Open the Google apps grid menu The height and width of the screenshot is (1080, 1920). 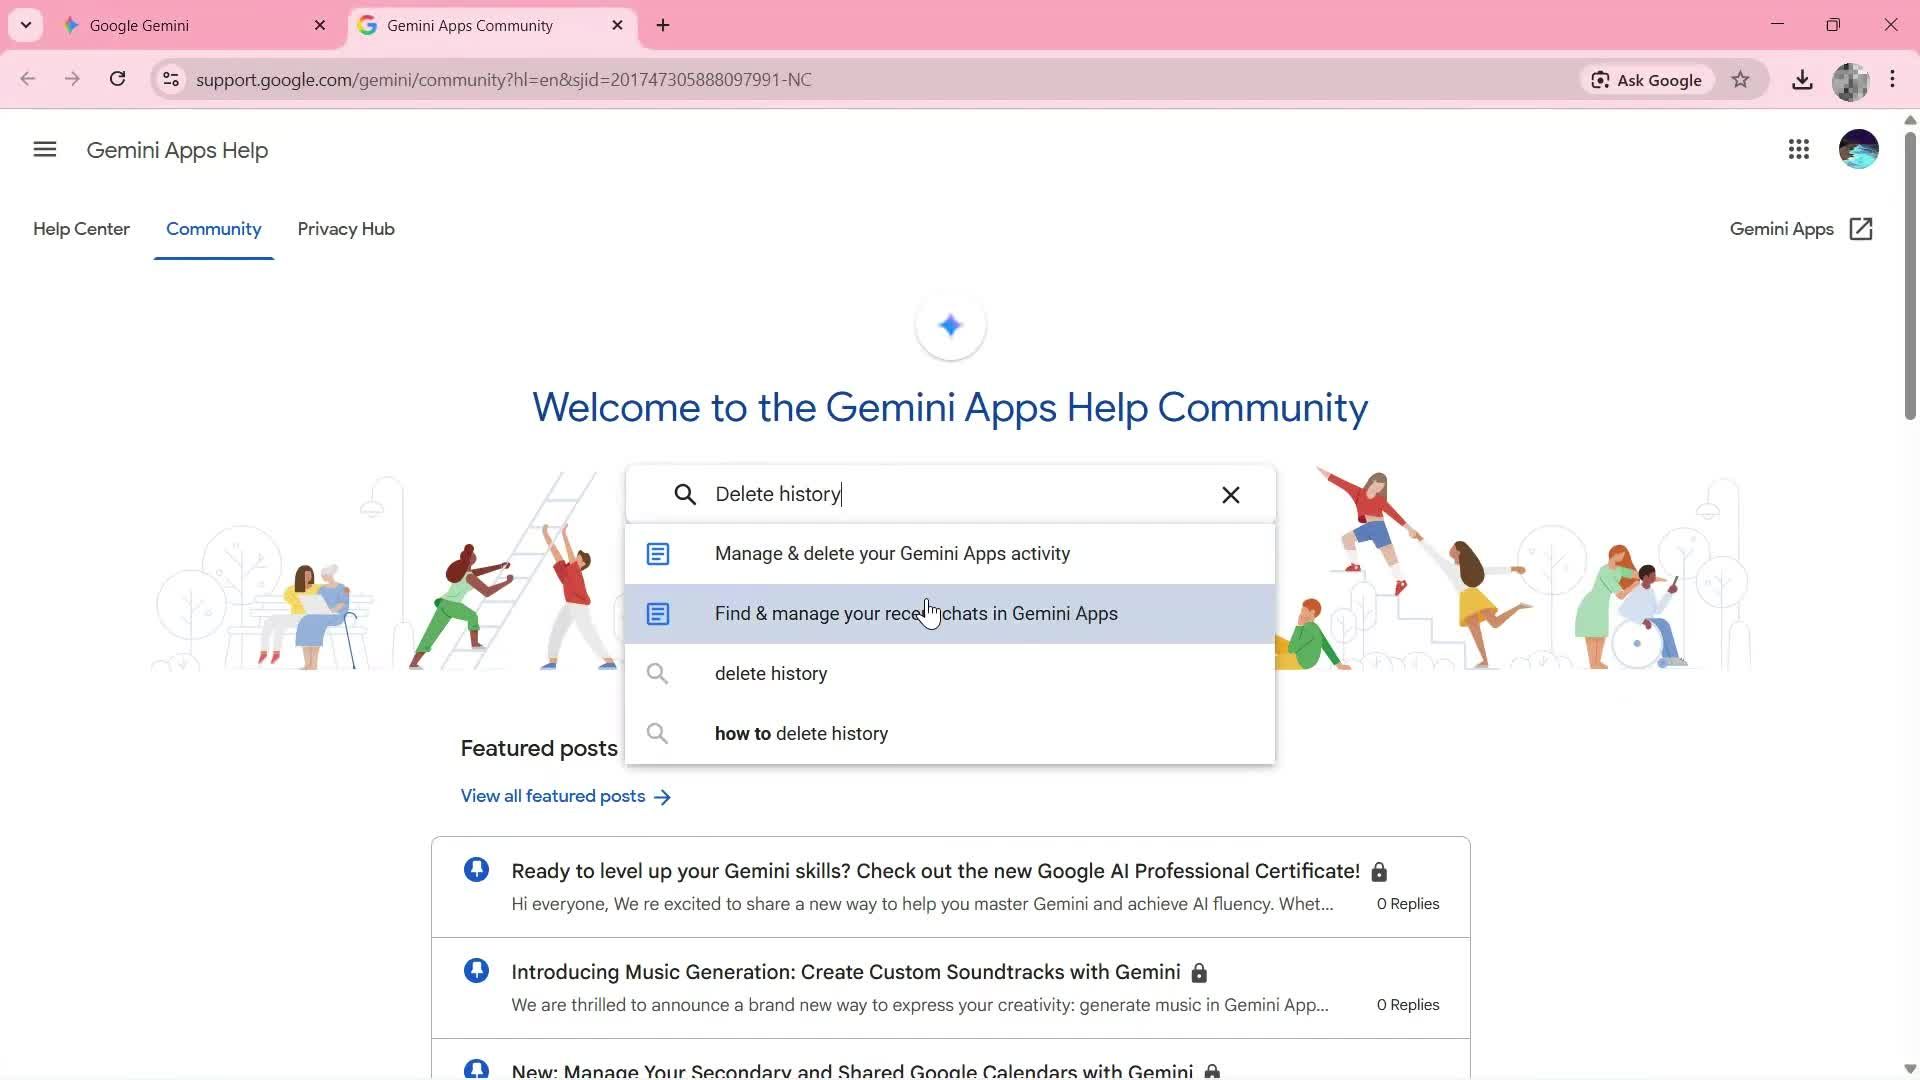1798,149
